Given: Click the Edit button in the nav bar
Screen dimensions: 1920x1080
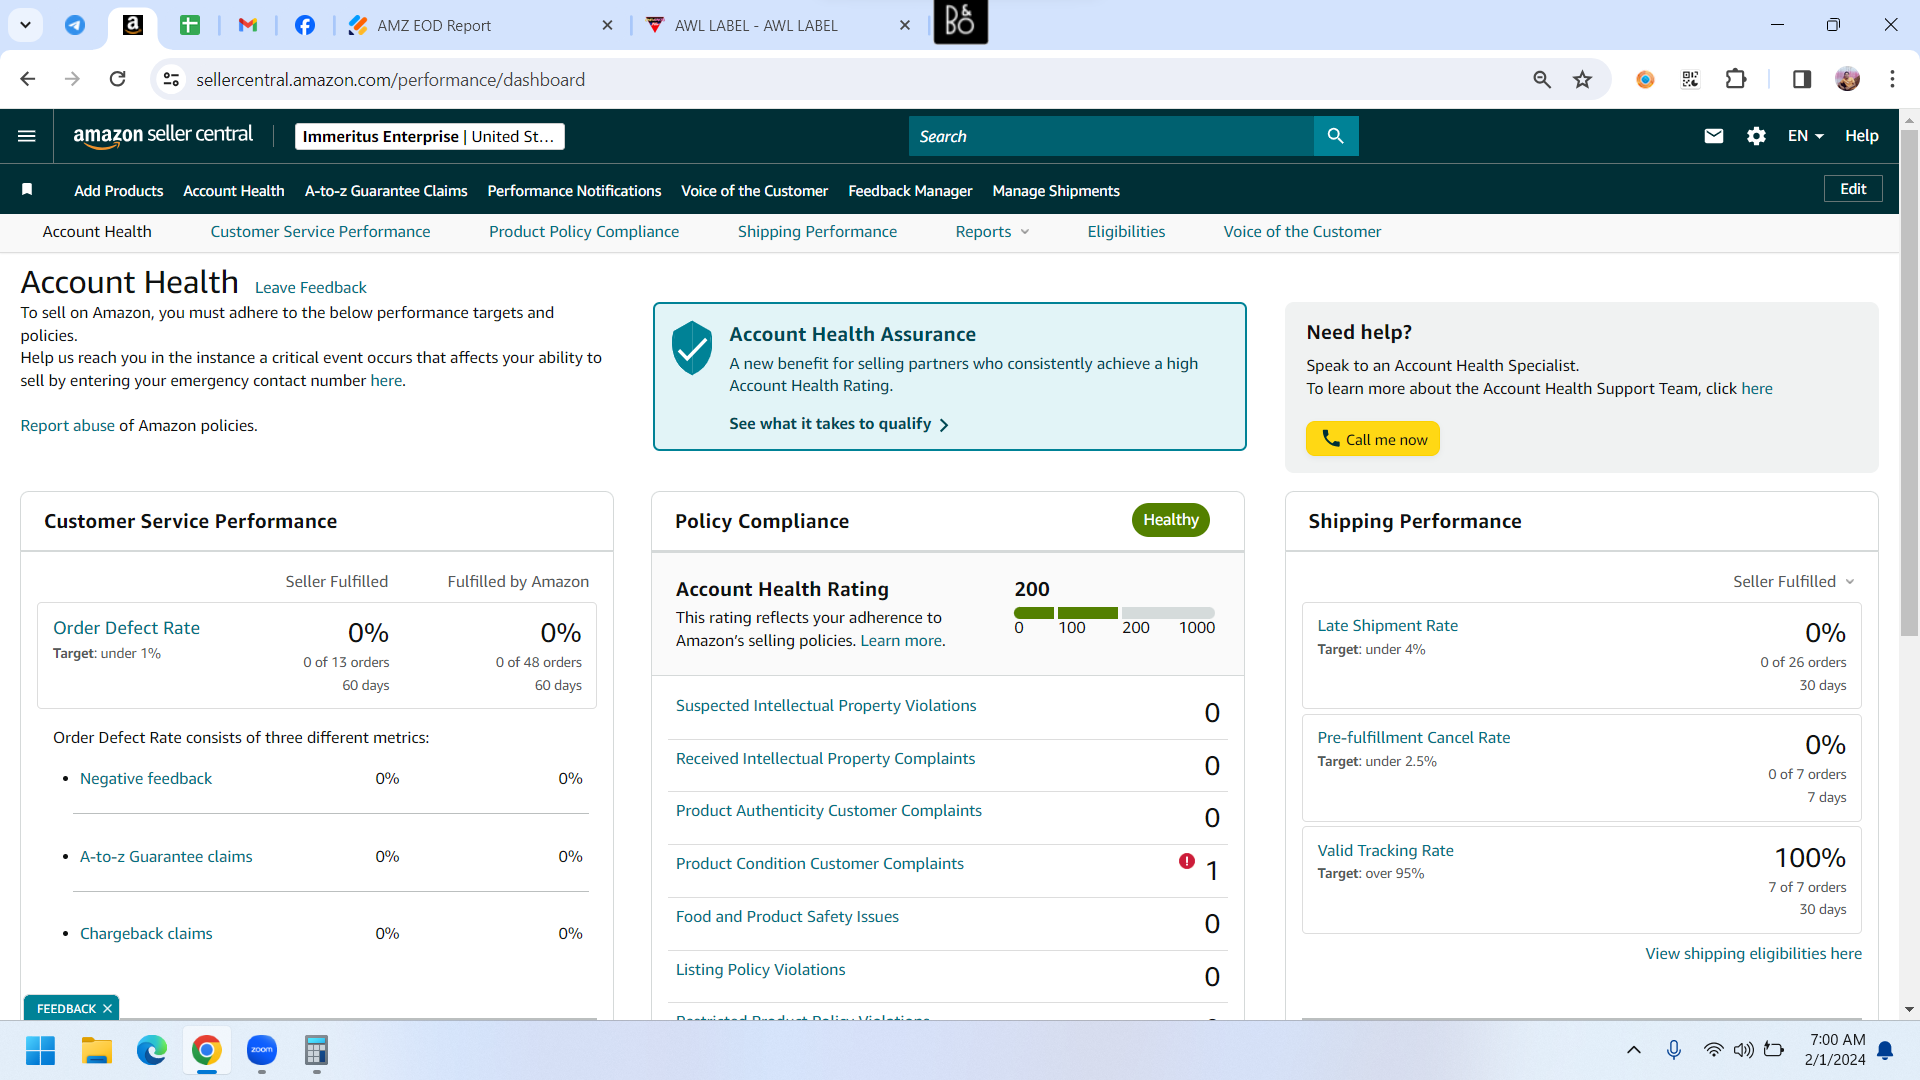Looking at the screenshot, I should coord(1853,189).
